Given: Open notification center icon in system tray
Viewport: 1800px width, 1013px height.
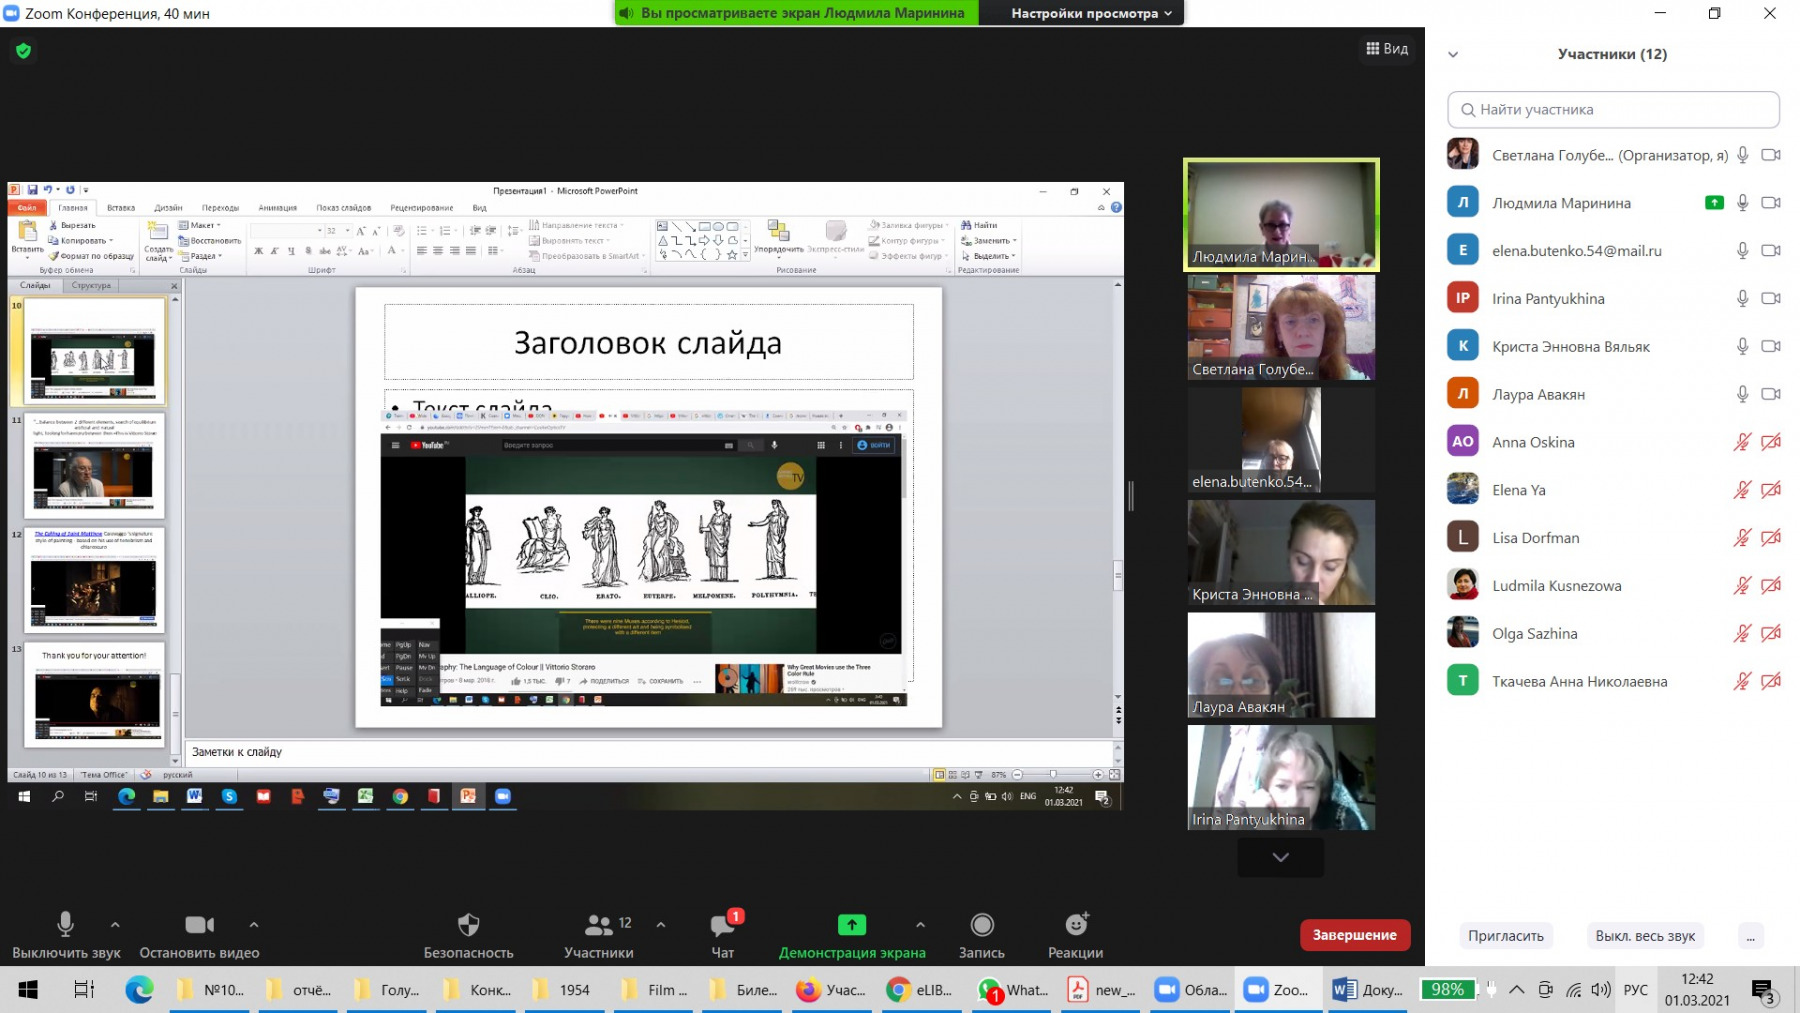Looking at the screenshot, I should [1764, 991].
